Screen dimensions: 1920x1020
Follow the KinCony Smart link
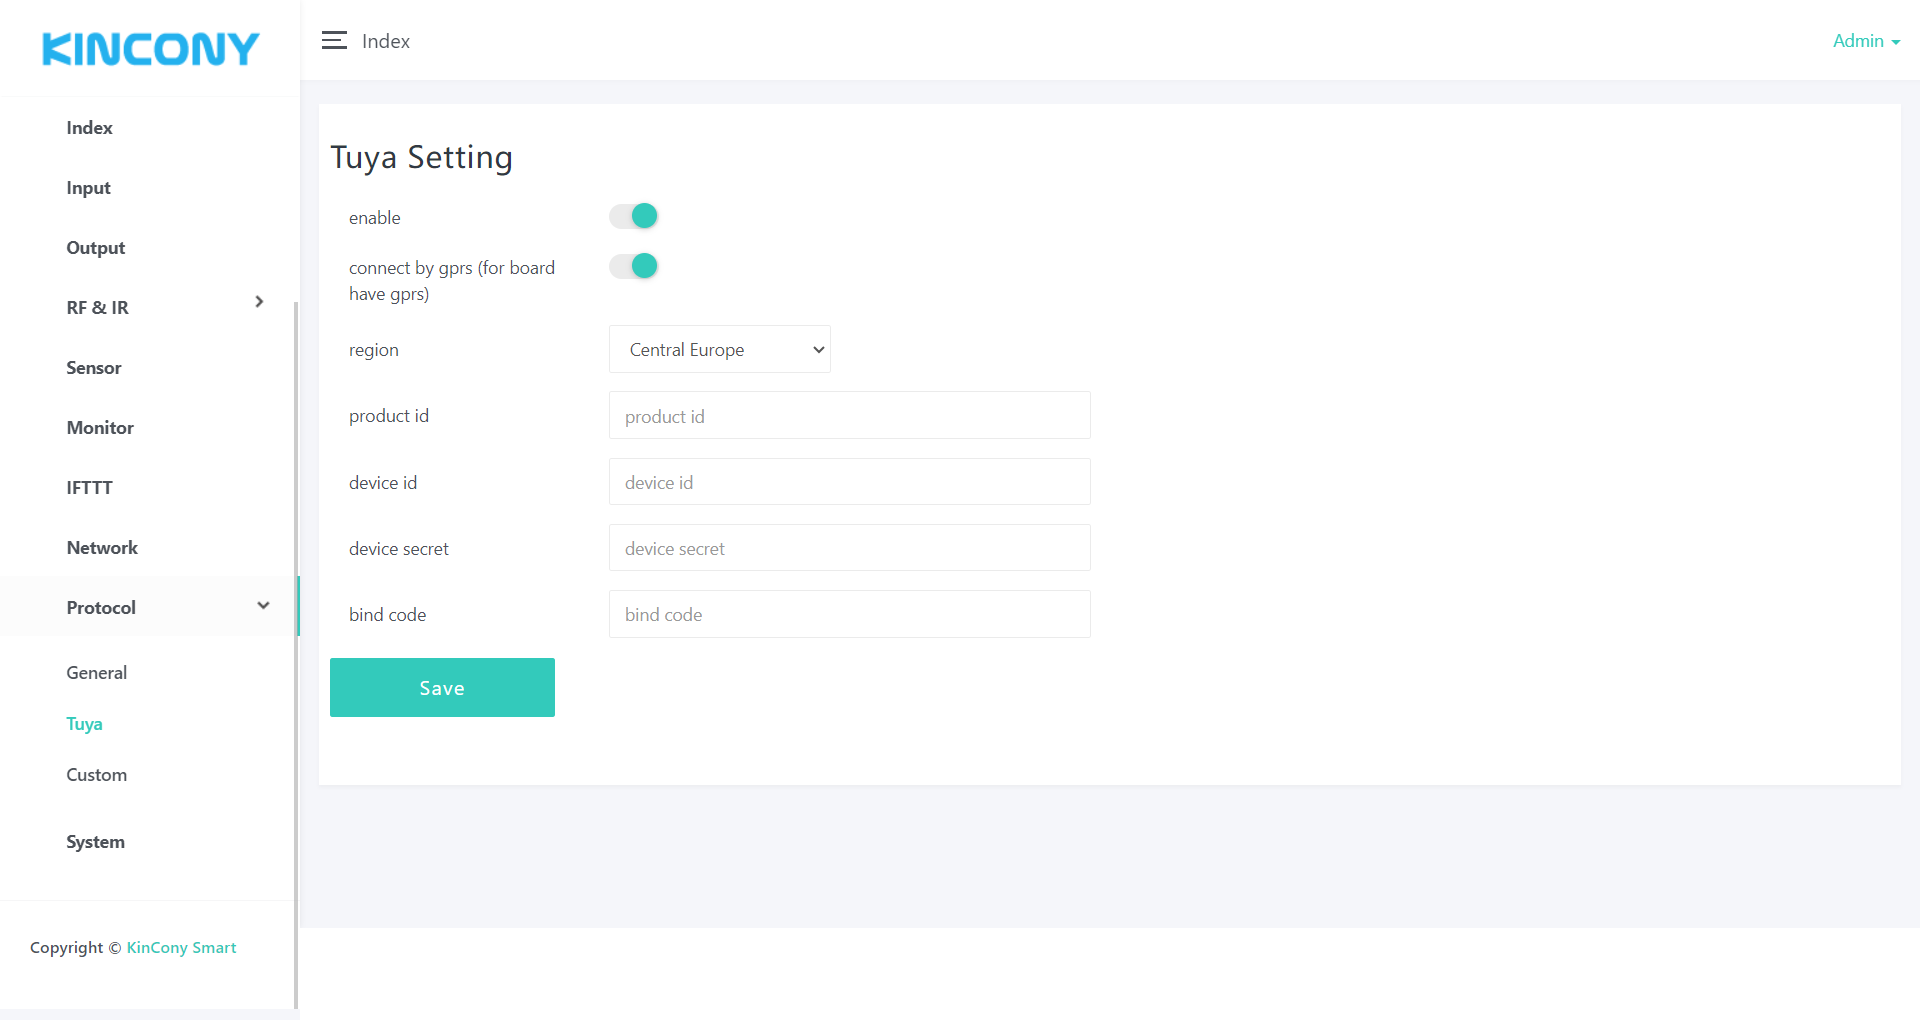181,948
